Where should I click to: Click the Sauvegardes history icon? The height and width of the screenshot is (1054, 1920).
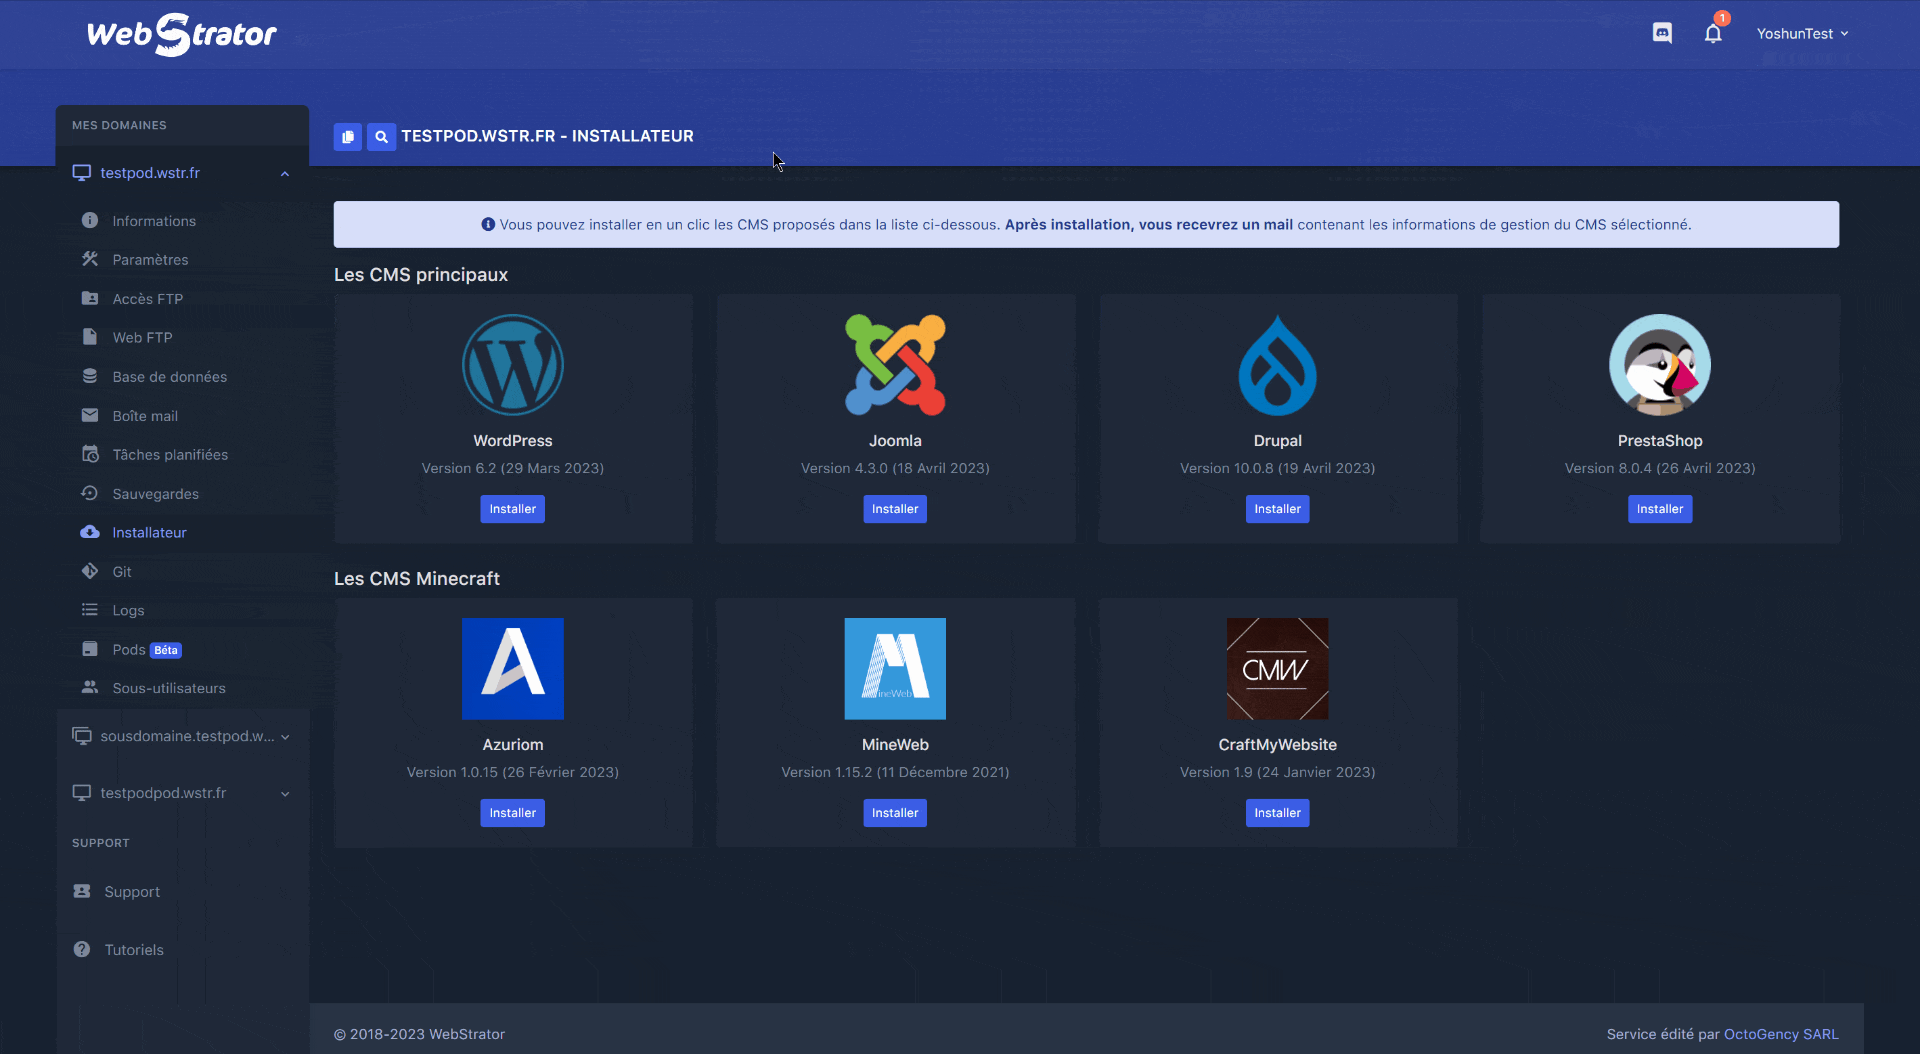90,493
